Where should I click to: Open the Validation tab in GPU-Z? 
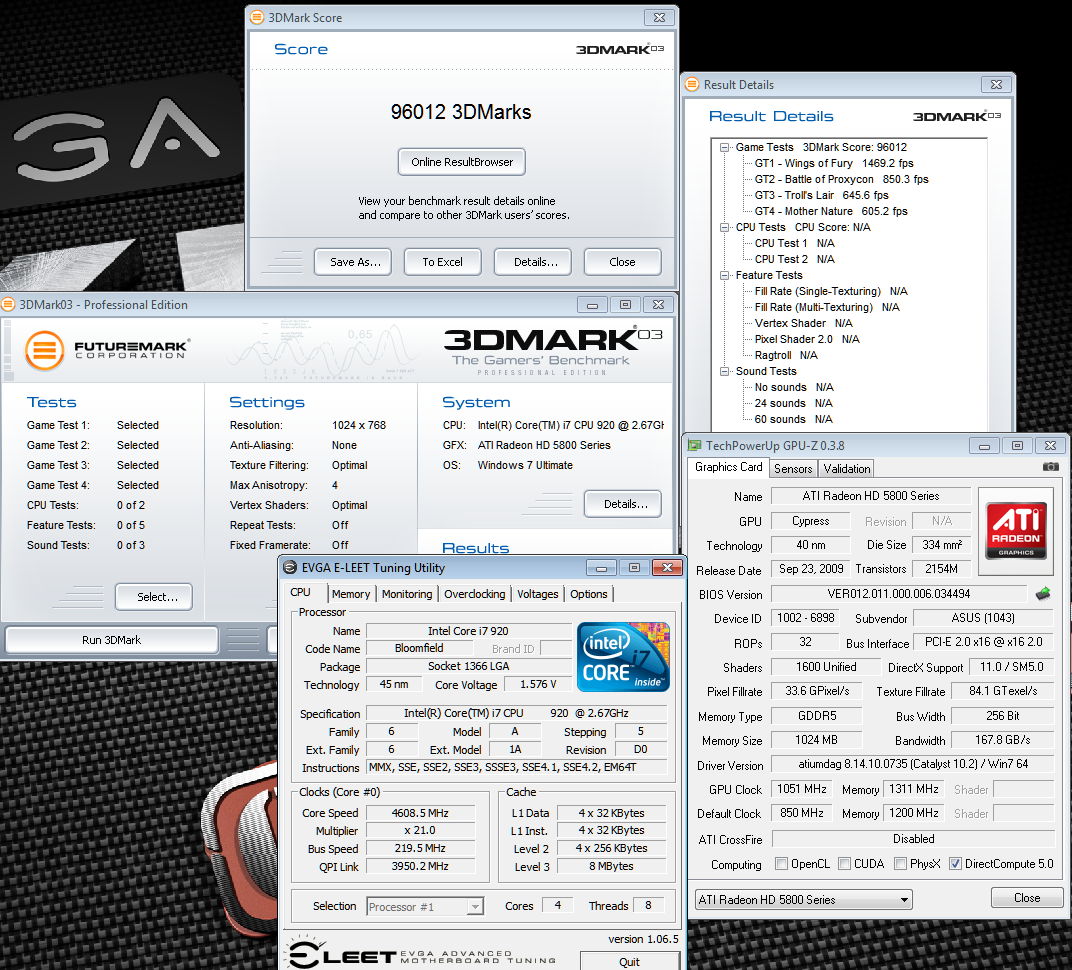[x=846, y=468]
